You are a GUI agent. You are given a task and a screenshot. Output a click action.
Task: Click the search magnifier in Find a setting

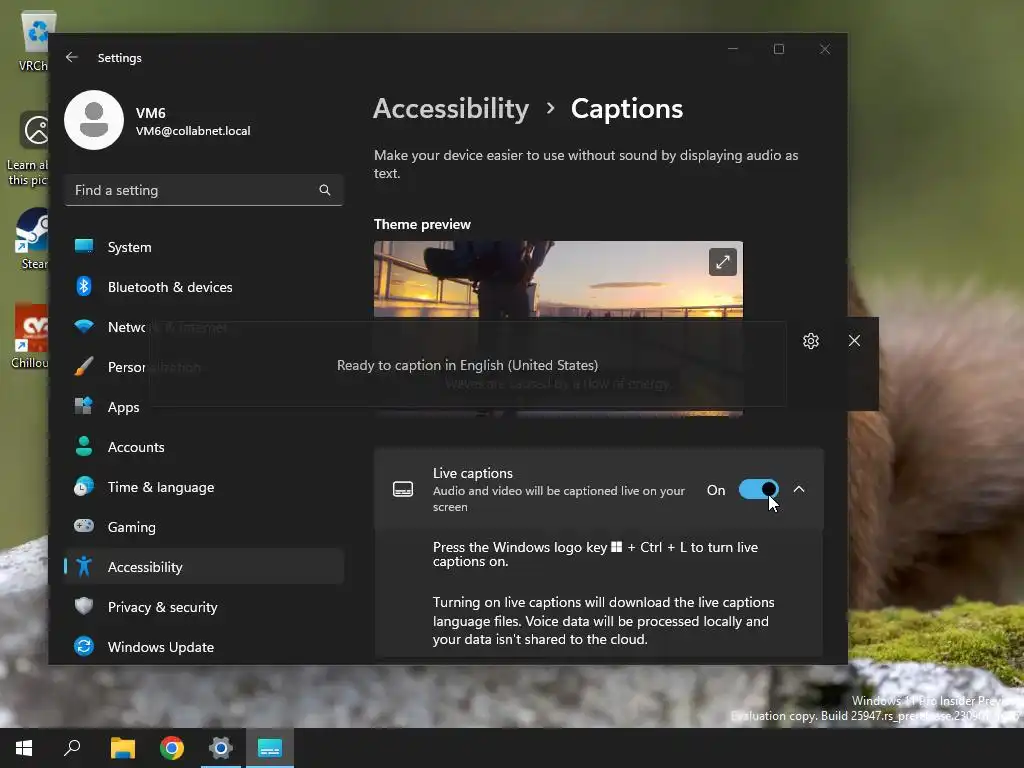click(x=325, y=190)
